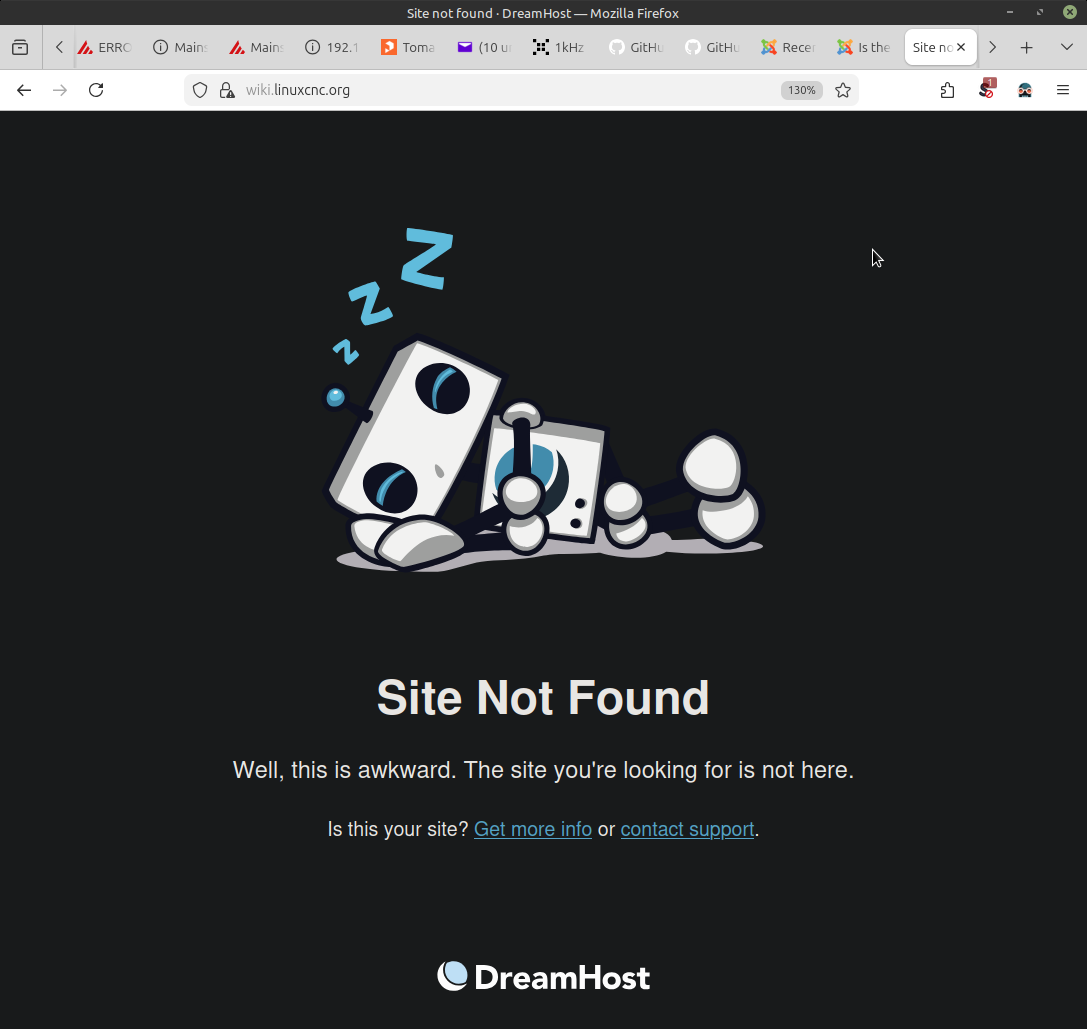
Task: Close the Site not found tab
Action: click(961, 47)
